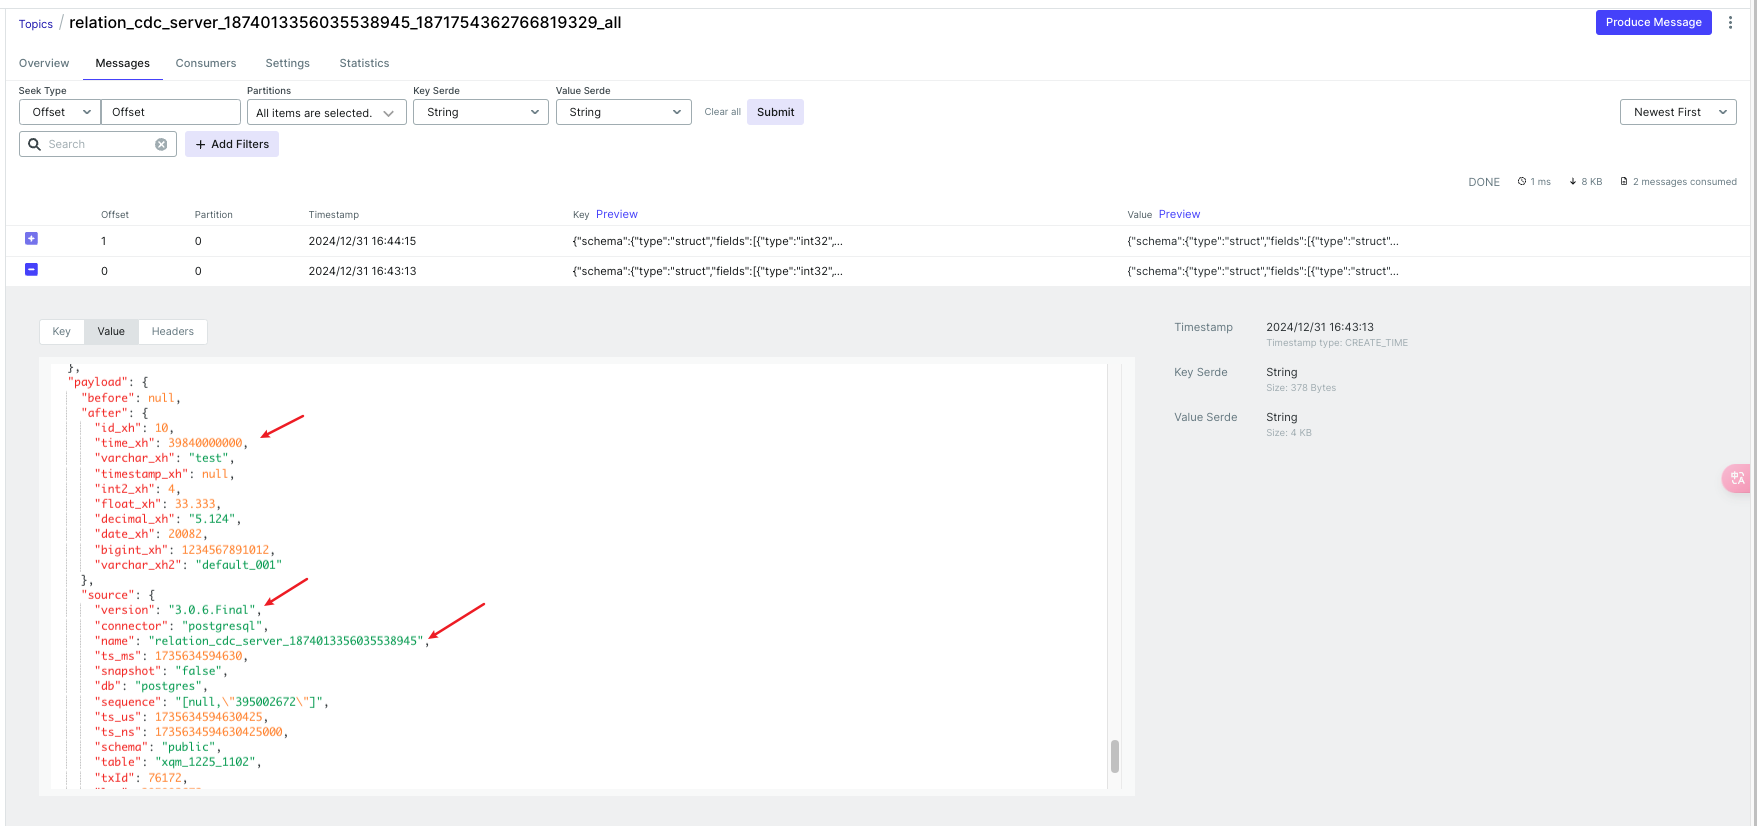Click the Produce Message button
Screen dimensions: 1757x826
tap(1653, 22)
